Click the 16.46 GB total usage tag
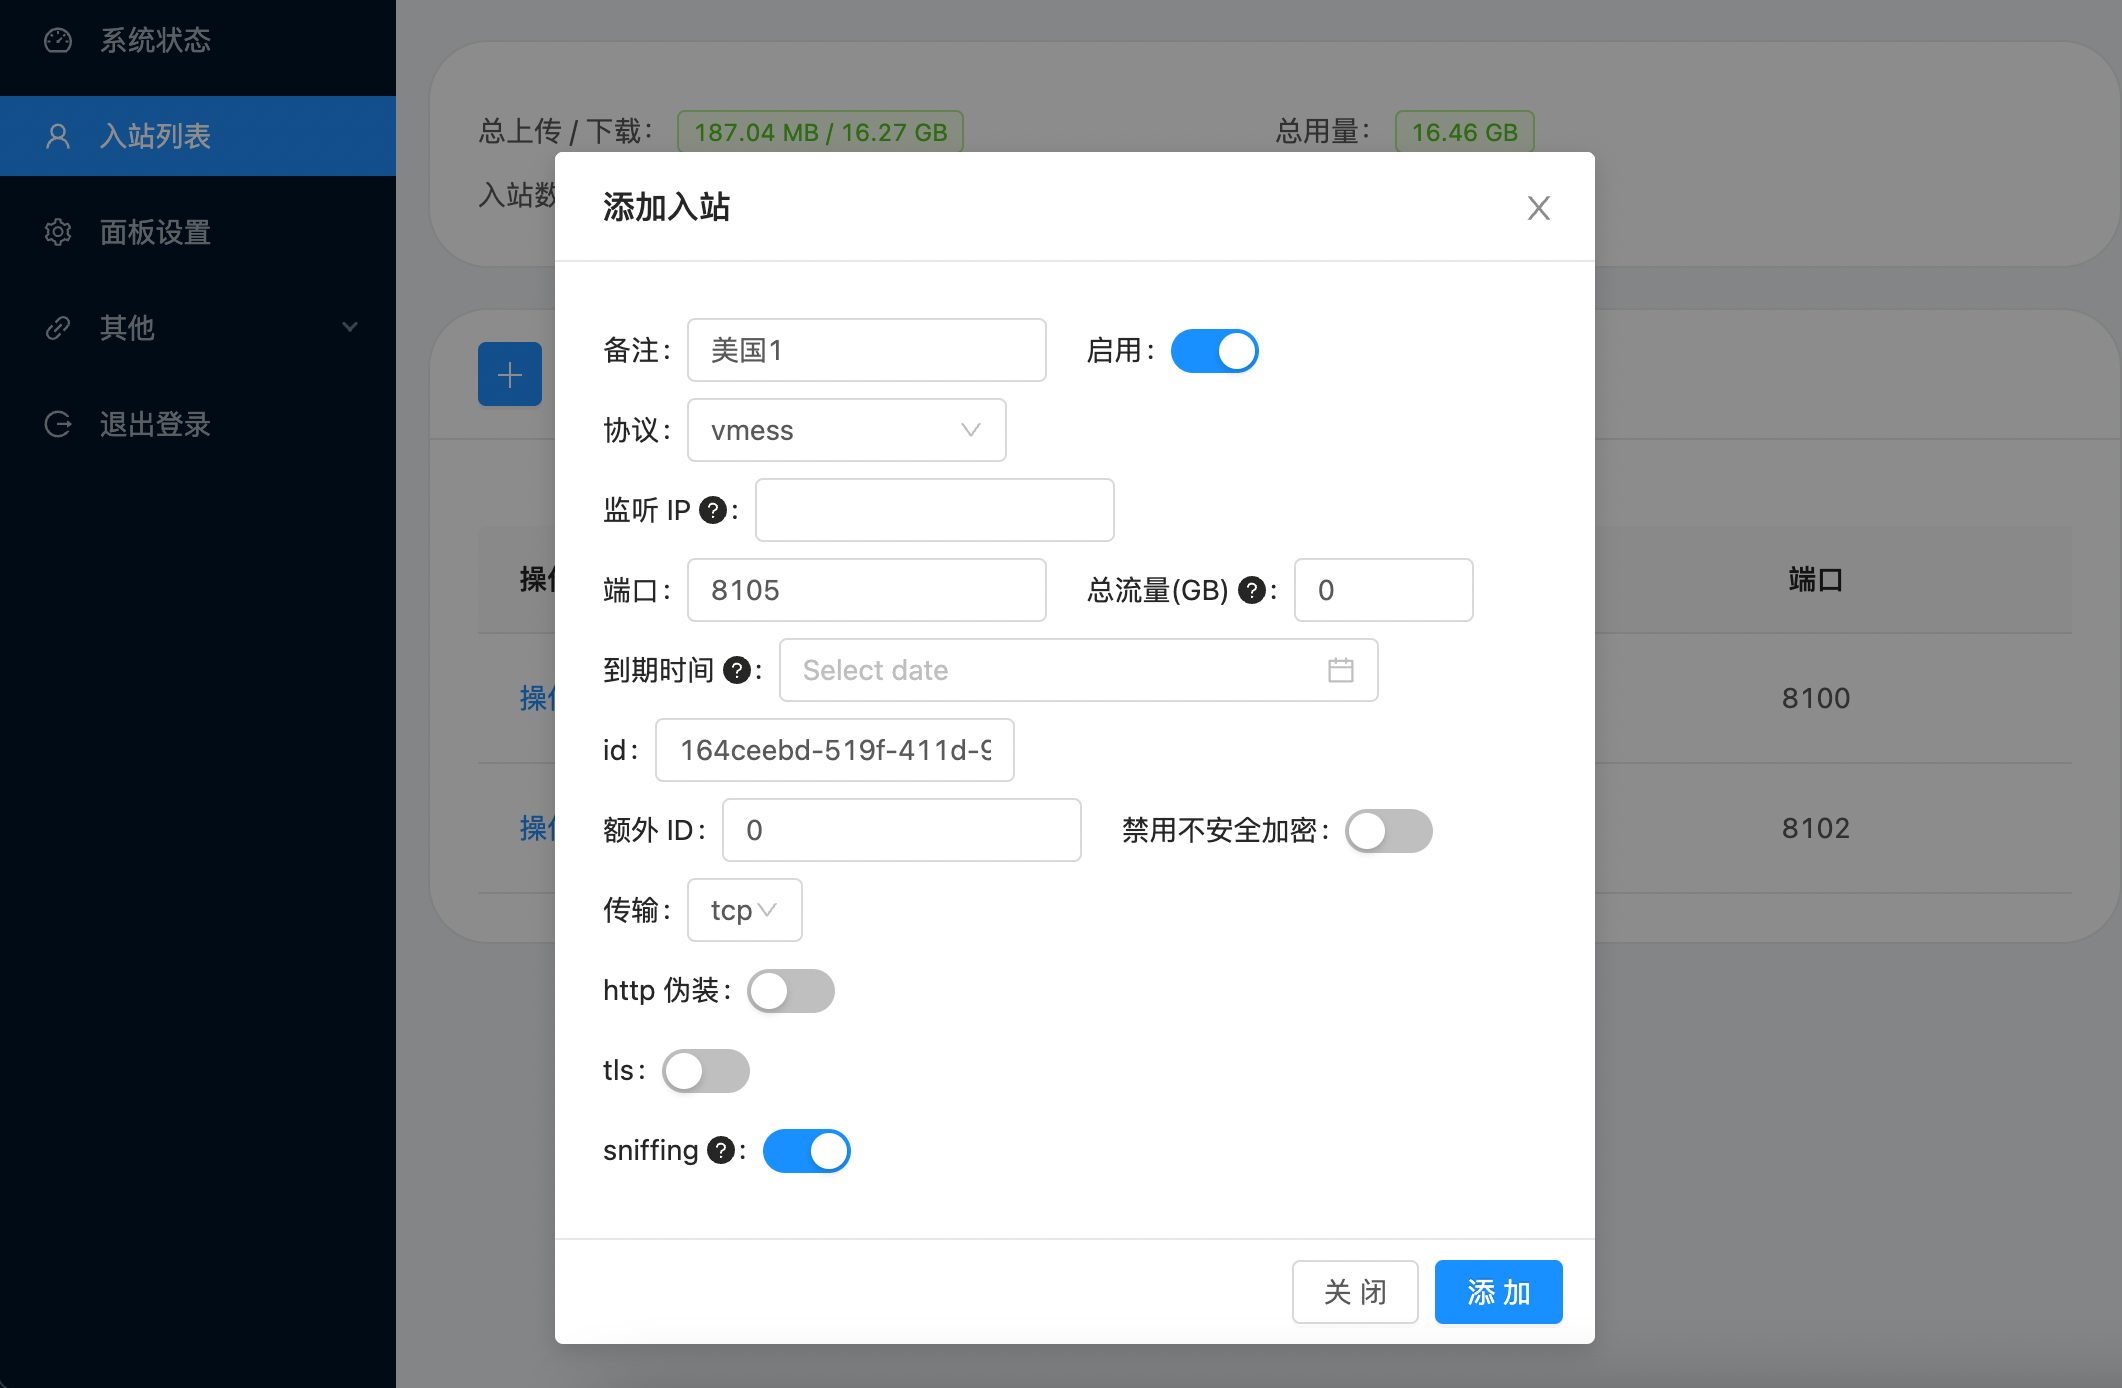 coord(1465,132)
